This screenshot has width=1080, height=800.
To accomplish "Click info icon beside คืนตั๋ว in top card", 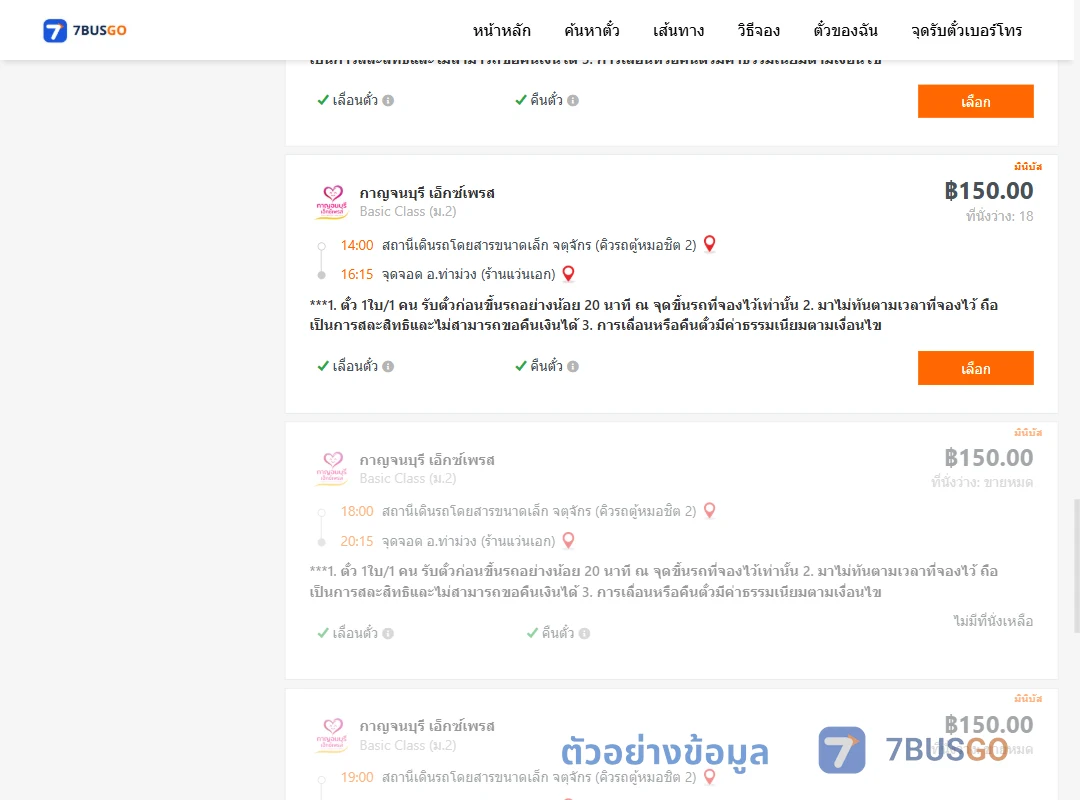I will tap(573, 101).
